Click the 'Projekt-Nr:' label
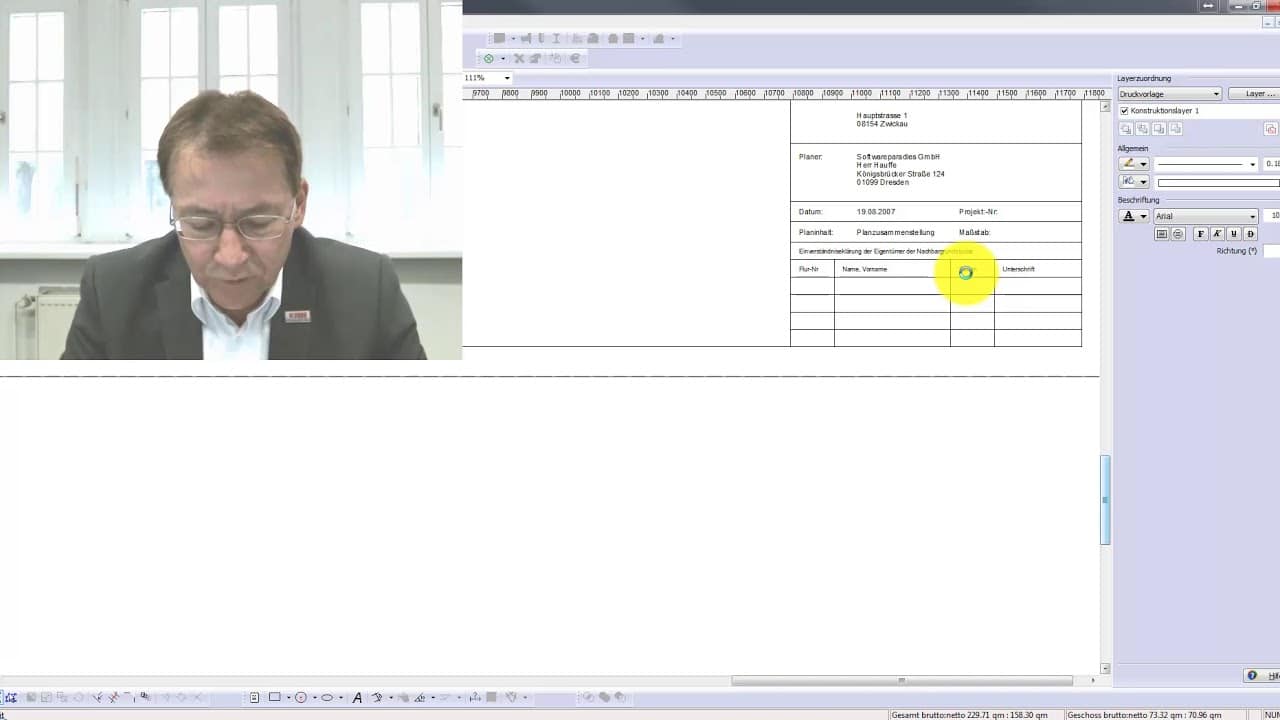The width and height of the screenshot is (1280, 720). point(978,212)
